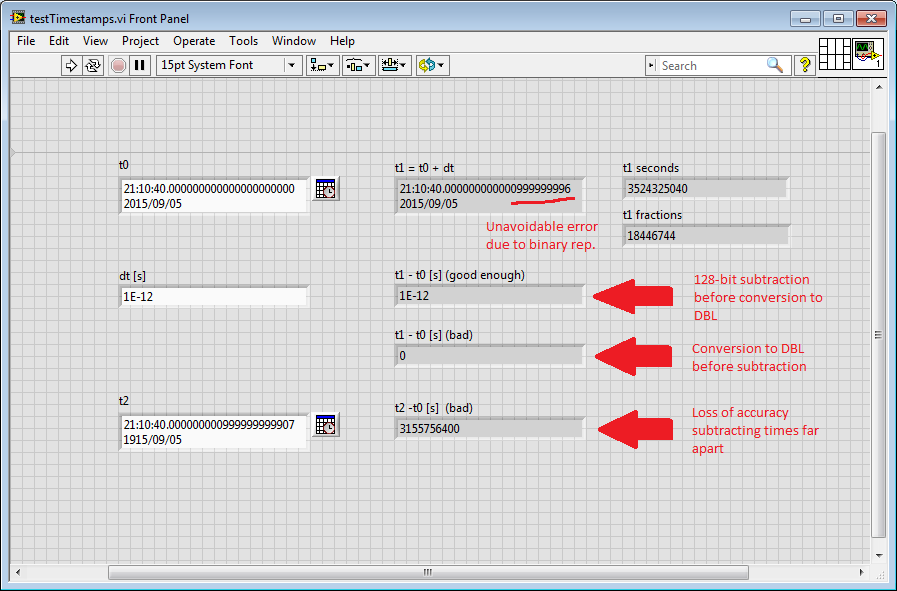The width and height of the screenshot is (897, 591).
Task: Click the t1 seconds indicator 3524325040
Action: [705, 189]
